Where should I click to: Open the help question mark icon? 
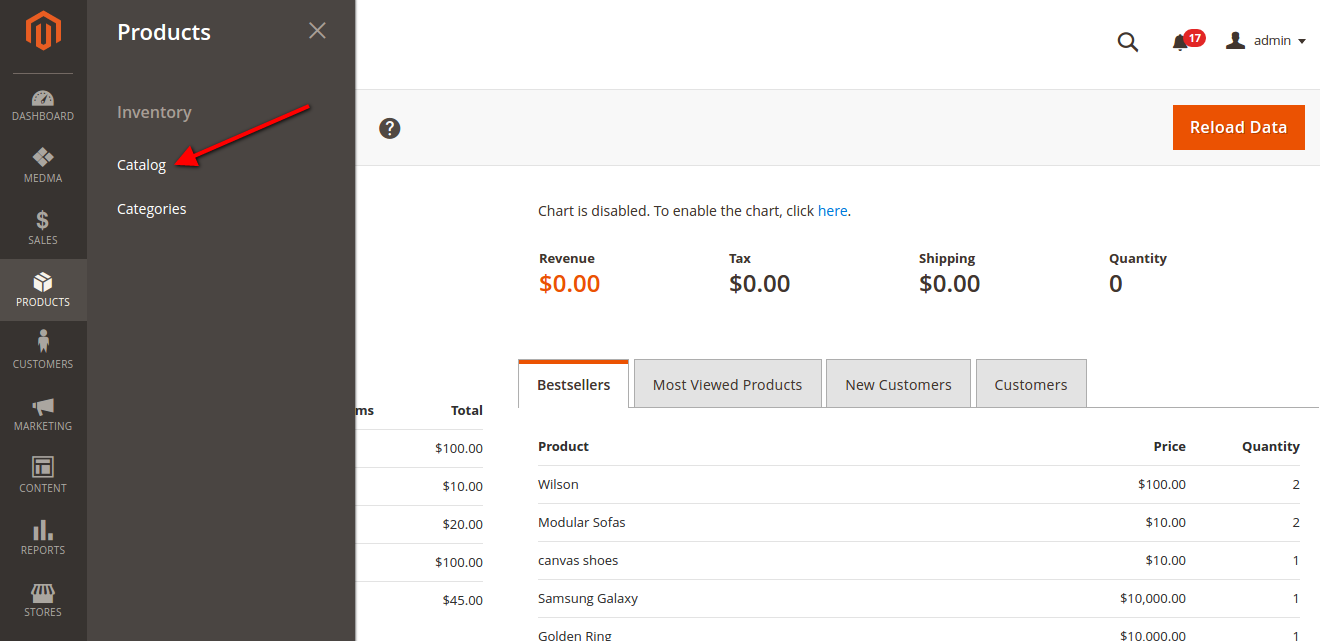coord(389,128)
